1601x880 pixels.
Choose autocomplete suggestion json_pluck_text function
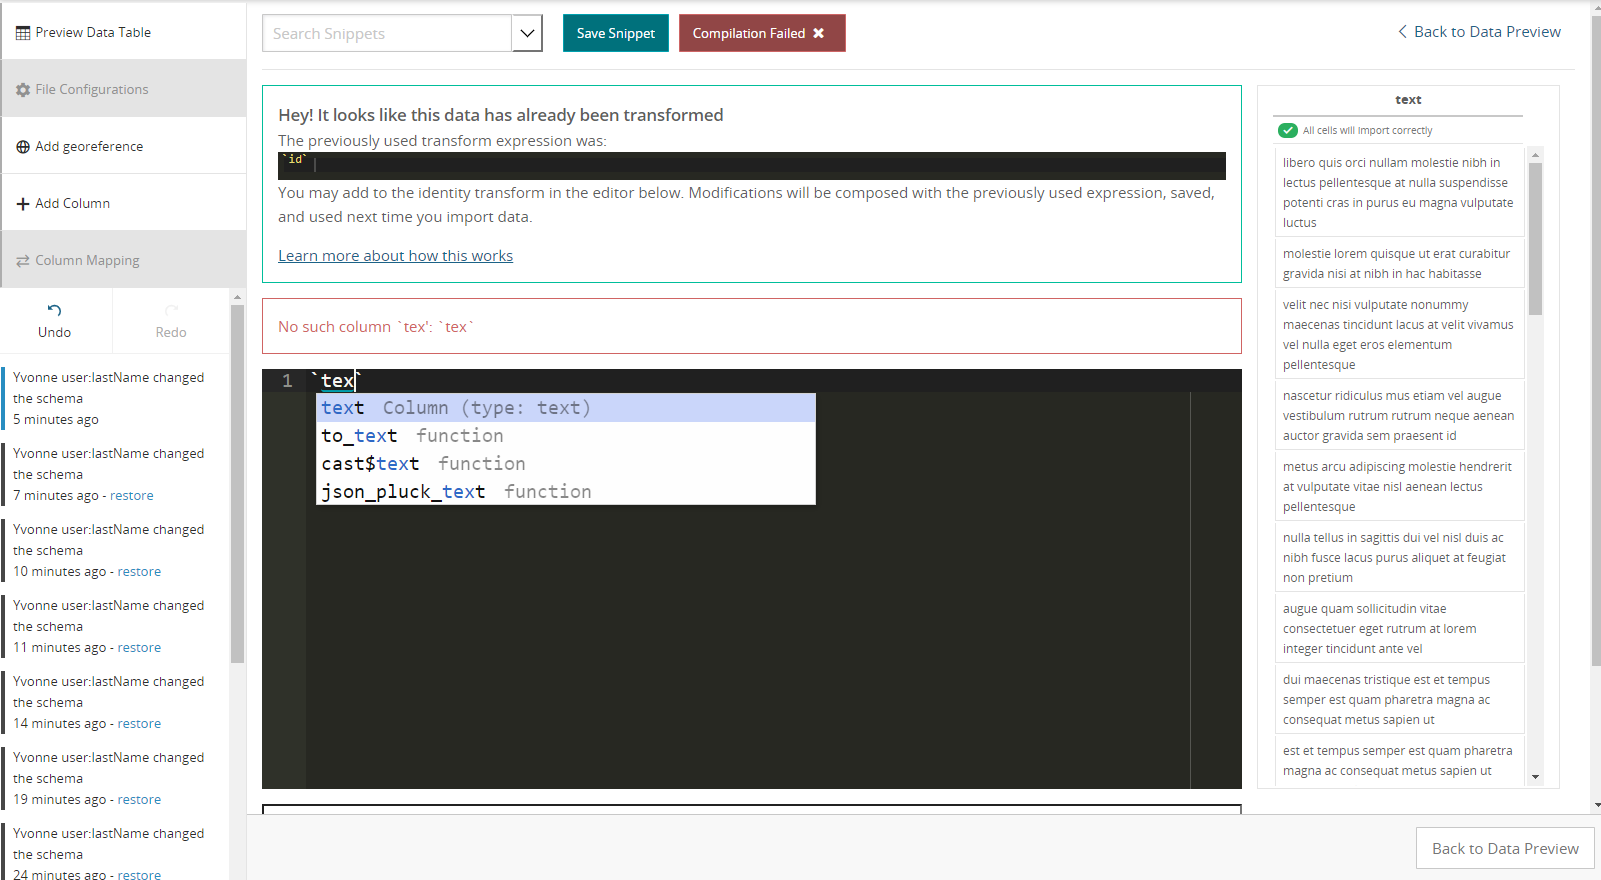point(566,492)
